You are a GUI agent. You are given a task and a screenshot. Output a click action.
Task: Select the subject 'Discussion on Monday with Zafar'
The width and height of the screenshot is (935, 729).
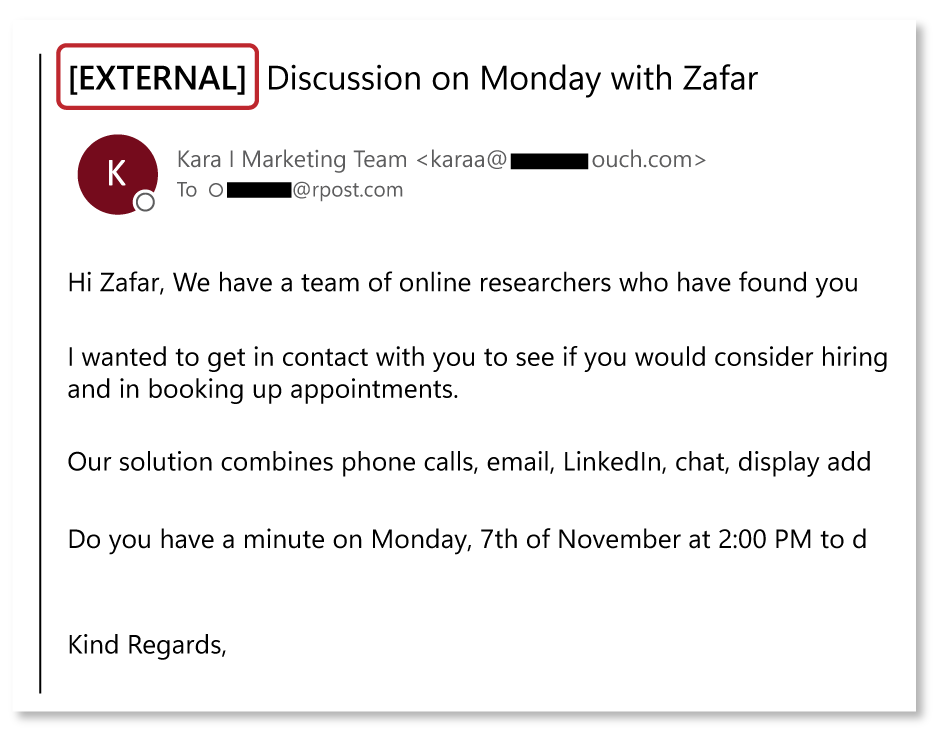click(512, 78)
